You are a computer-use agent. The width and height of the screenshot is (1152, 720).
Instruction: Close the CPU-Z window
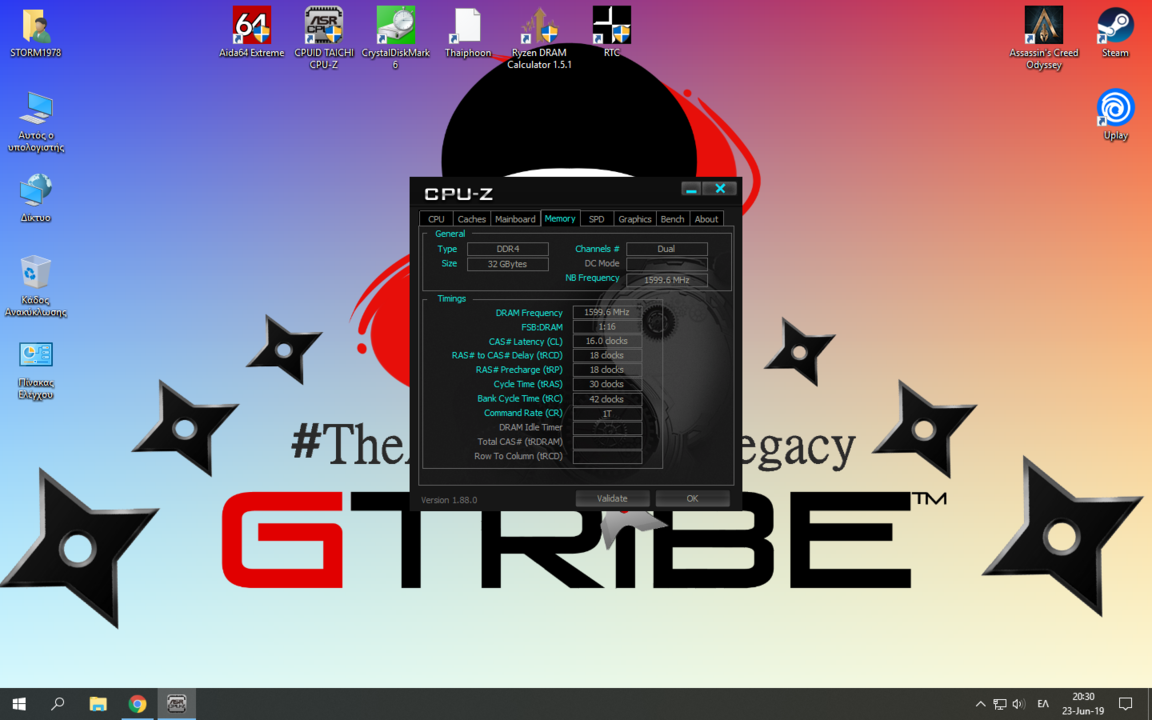[x=720, y=189]
